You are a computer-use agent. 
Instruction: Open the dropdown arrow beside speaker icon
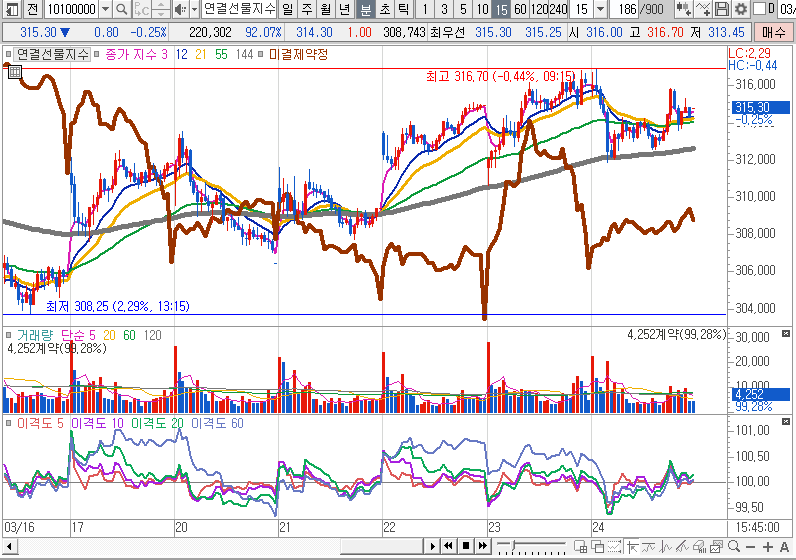point(192,9)
